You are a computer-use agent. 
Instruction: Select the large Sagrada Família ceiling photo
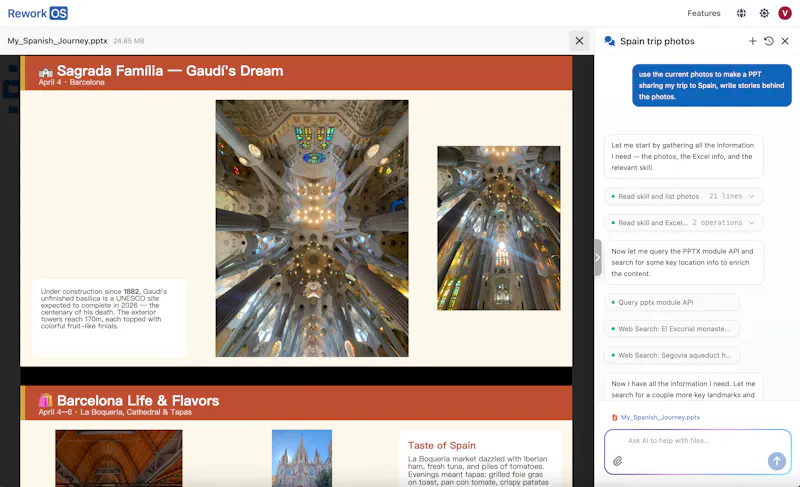pyautogui.click(x=312, y=228)
